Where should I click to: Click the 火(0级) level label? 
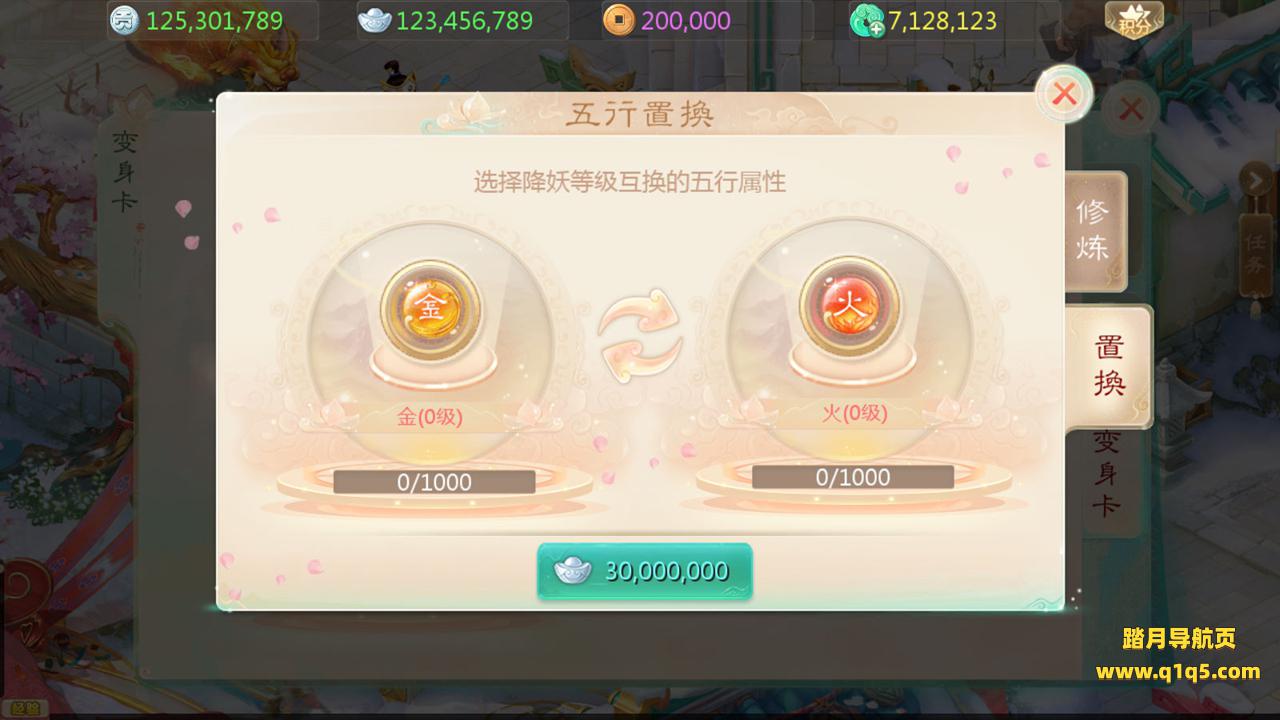tap(855, 413)
